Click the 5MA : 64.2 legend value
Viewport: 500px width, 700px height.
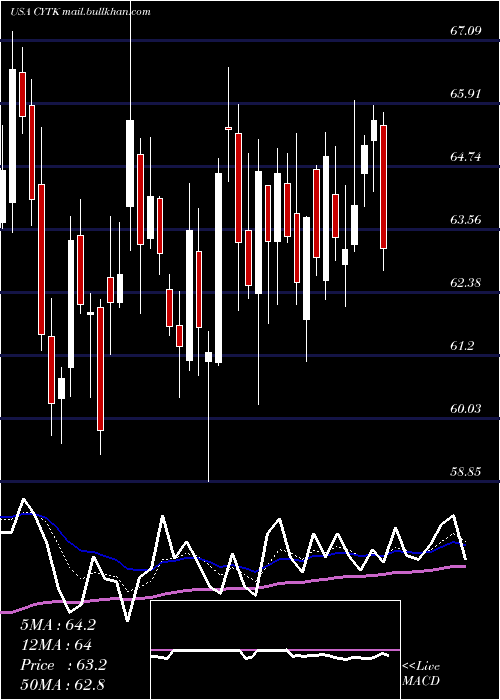pyautogui.click(x=58, y=625)
